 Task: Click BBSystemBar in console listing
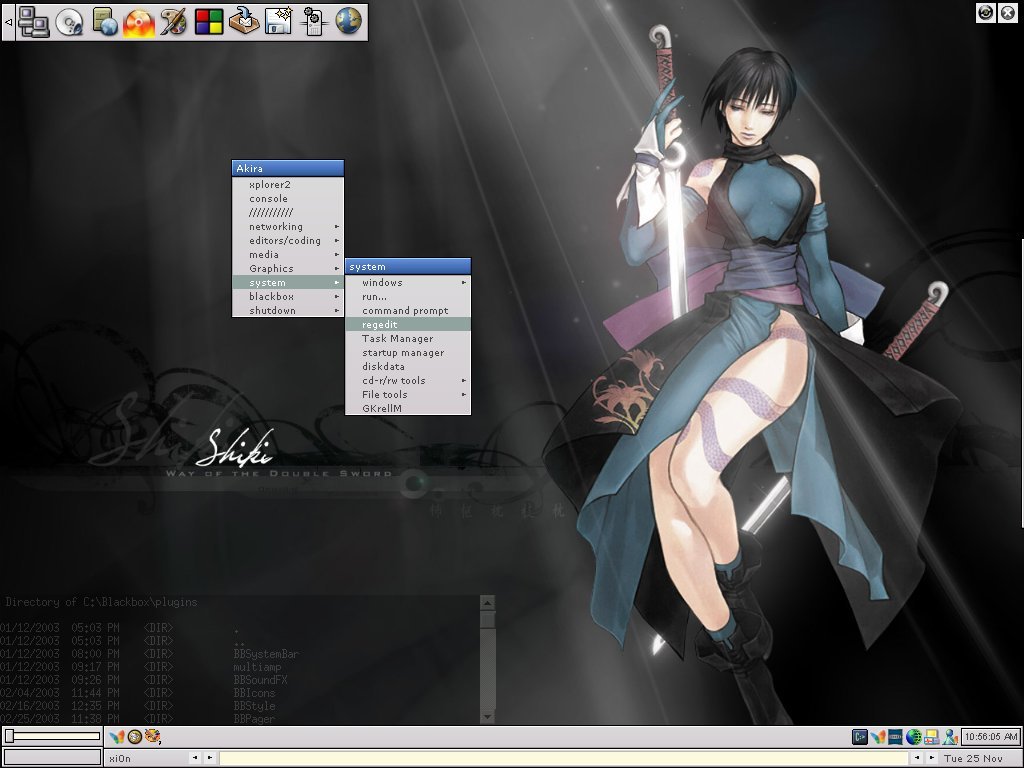pyautogui.click(x=266, y=654)
